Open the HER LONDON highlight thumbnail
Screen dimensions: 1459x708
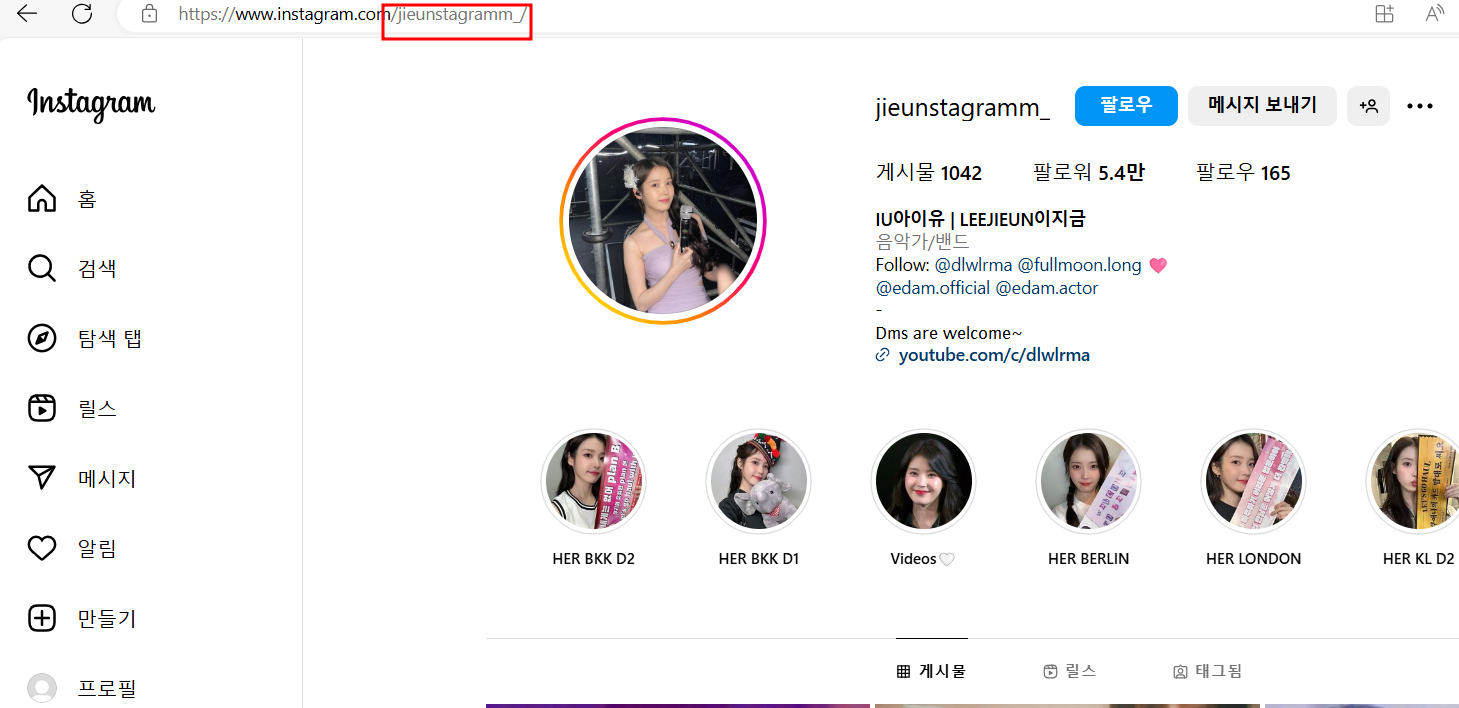pos(1253,481)
